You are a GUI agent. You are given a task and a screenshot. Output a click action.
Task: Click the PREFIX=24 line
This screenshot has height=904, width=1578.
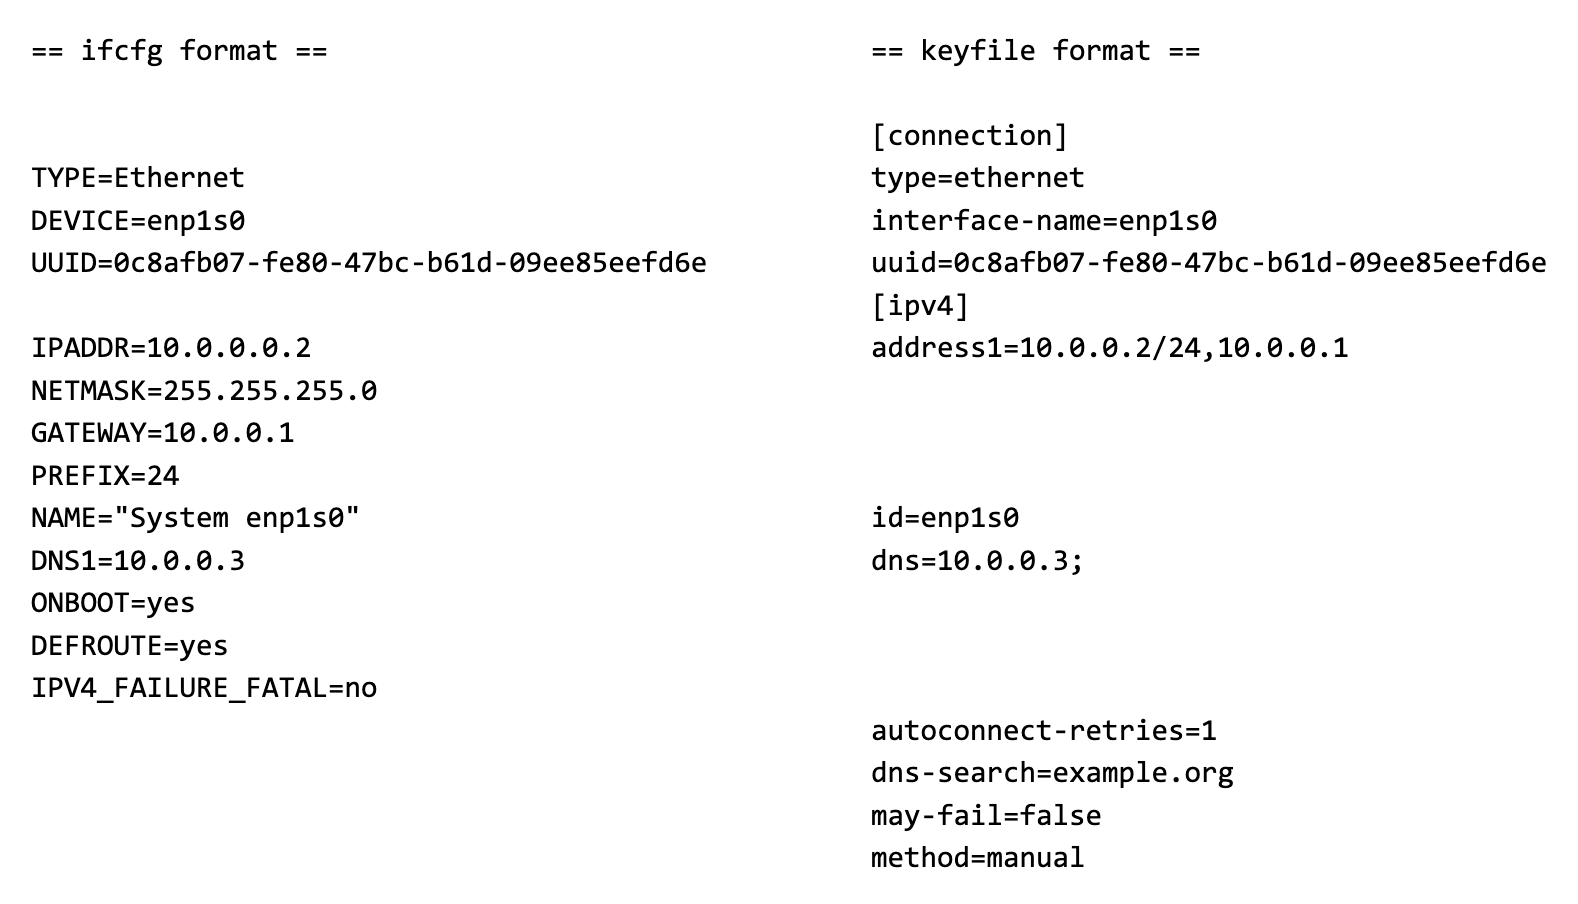click(x=105, y=476)
